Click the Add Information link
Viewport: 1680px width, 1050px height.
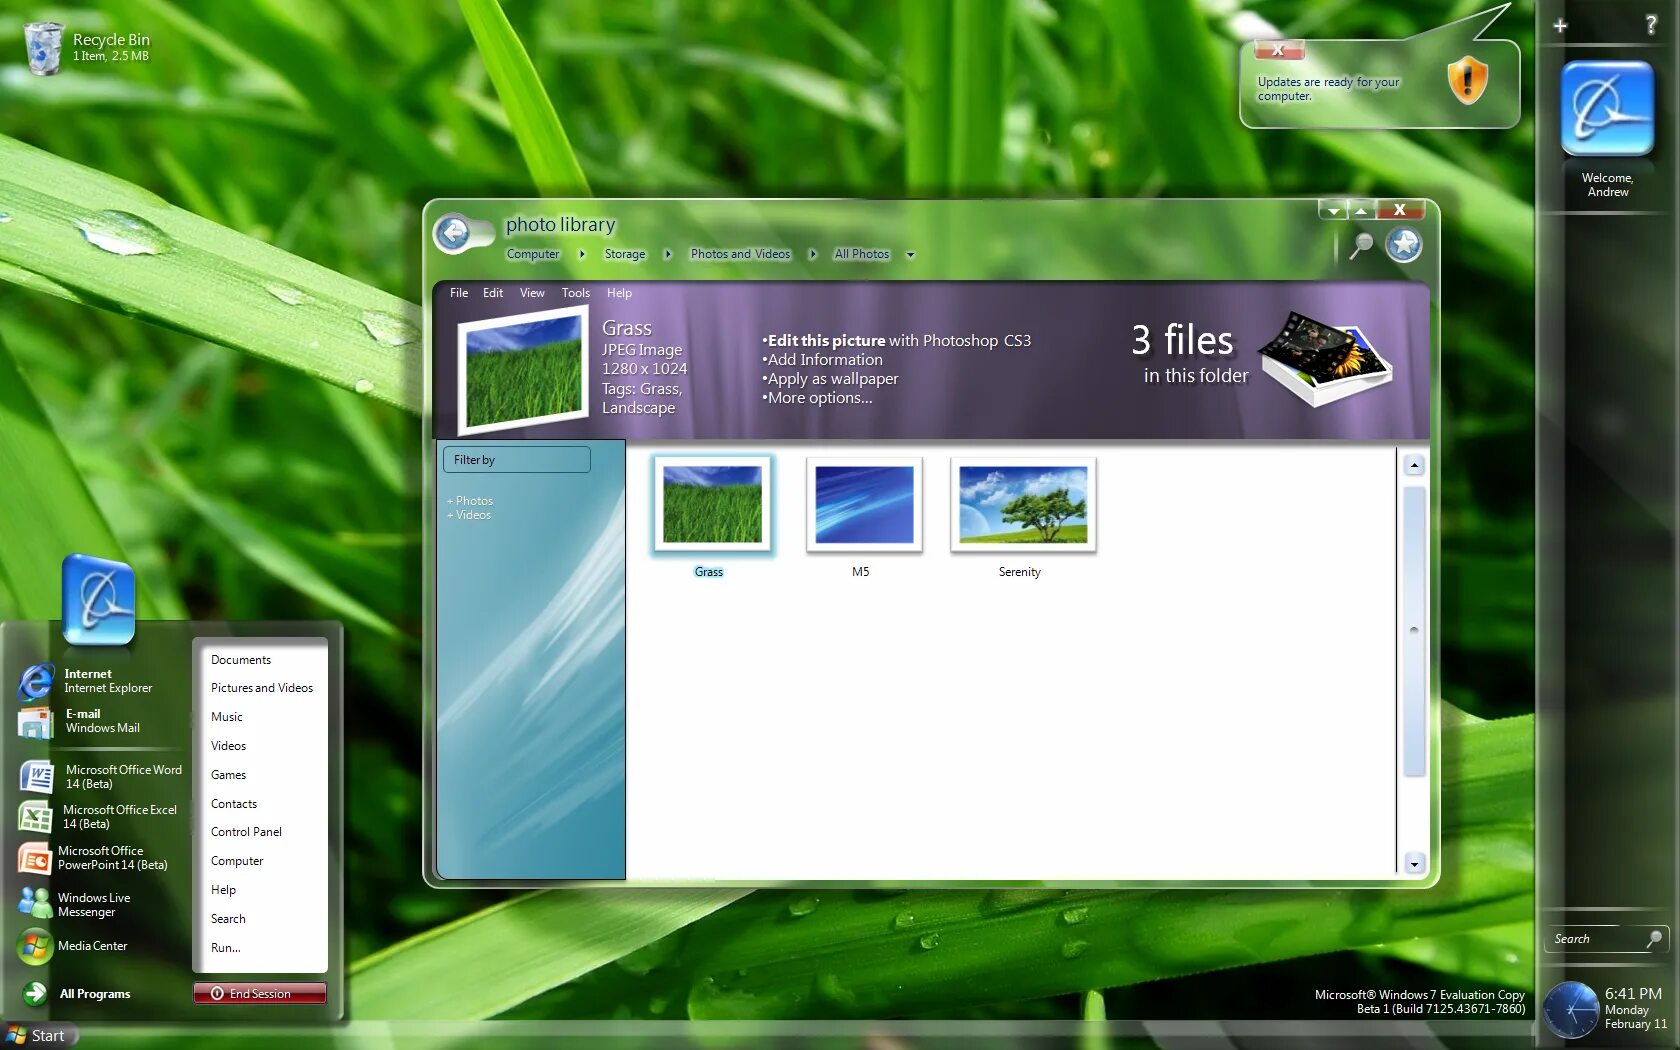(823, 360)
